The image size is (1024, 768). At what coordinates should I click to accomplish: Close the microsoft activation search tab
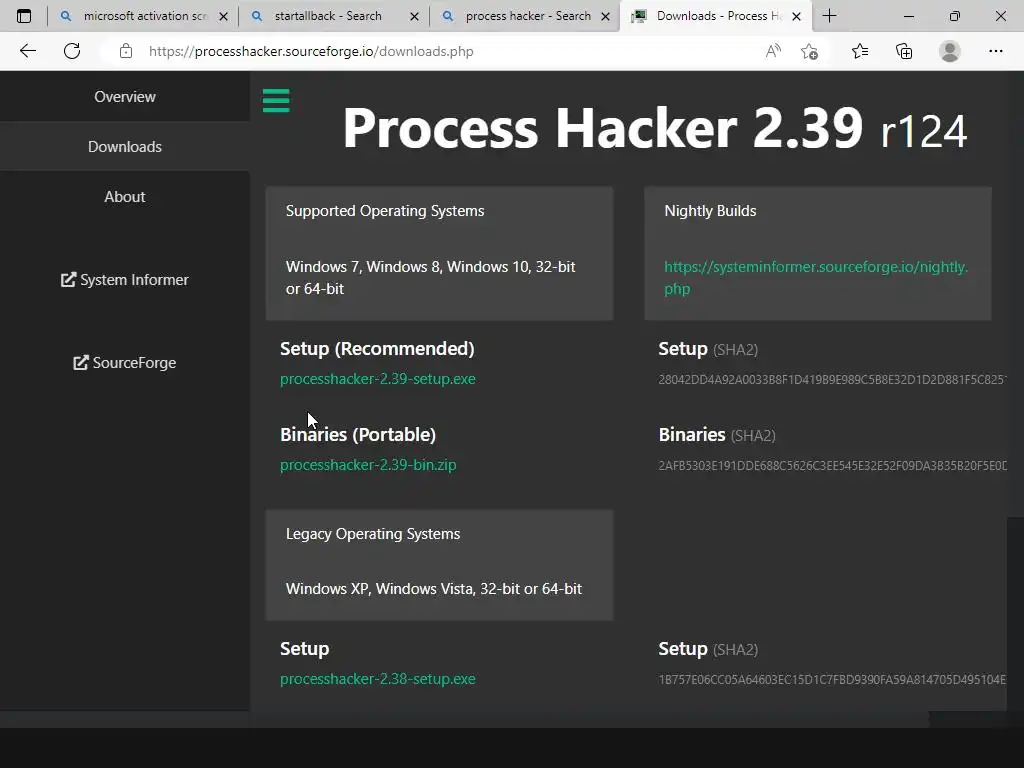point(223,16)
